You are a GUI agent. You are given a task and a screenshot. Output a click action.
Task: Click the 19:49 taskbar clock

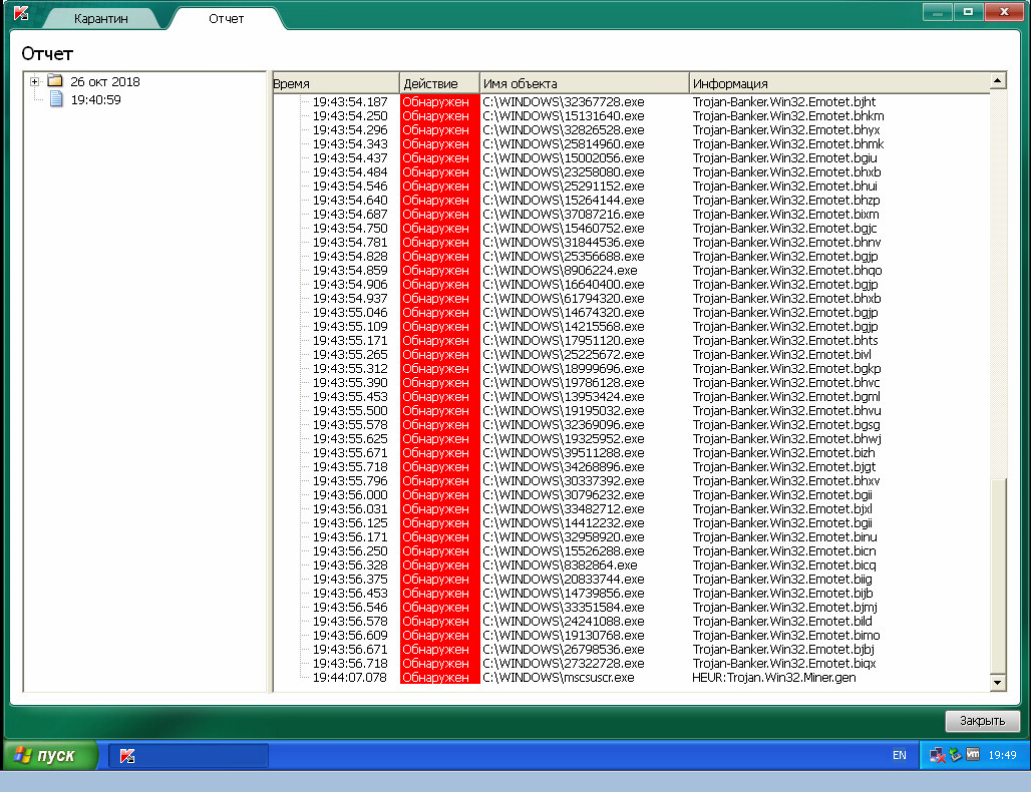1002,755
